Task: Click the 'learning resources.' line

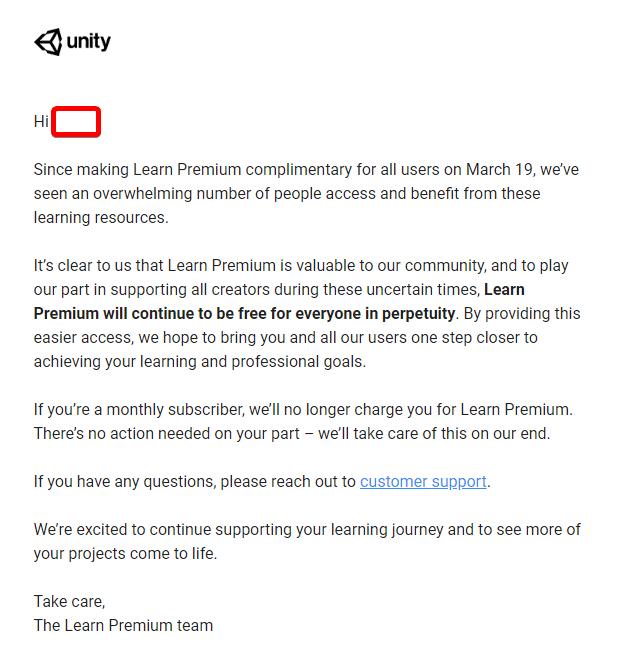Action: pyautogui.click(x=101, y=218)
